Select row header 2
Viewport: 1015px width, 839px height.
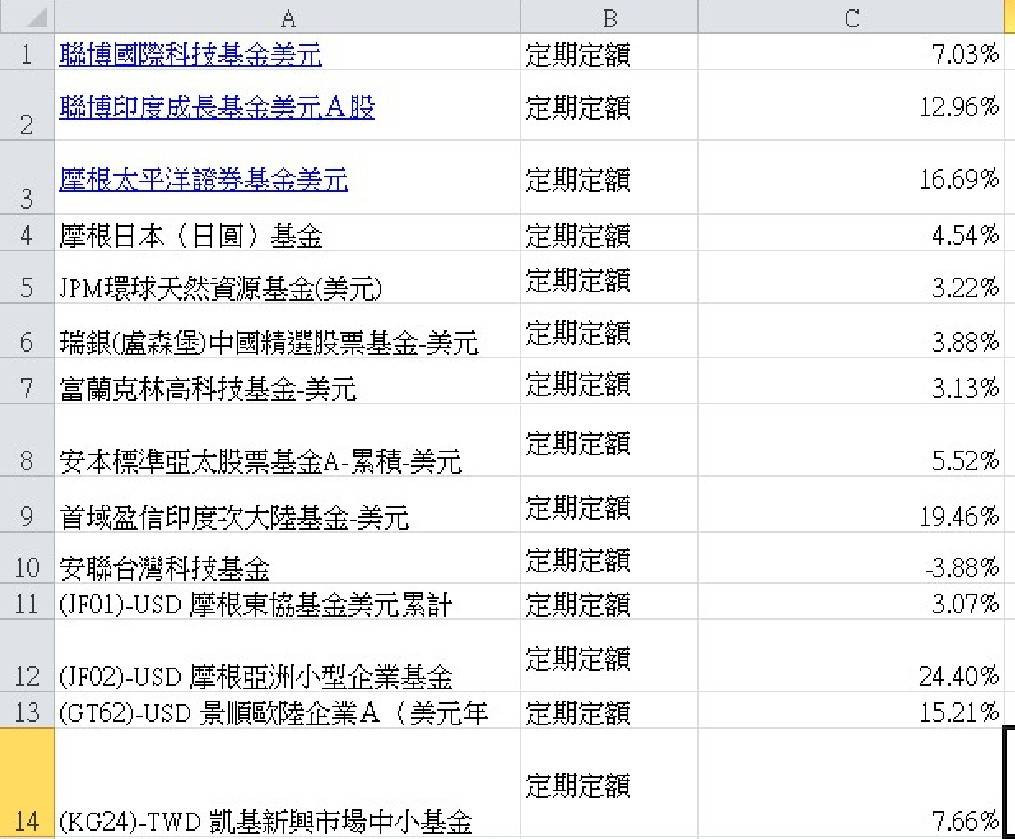pos(27,105)
